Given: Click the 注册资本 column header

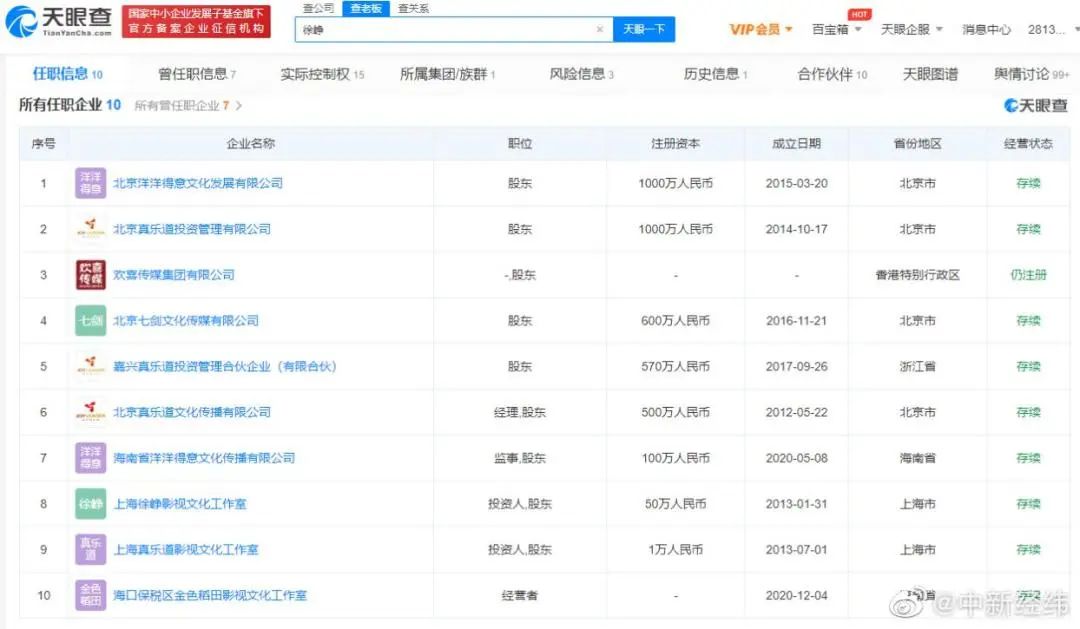Looking at the screenshot, I should point(676,143).
